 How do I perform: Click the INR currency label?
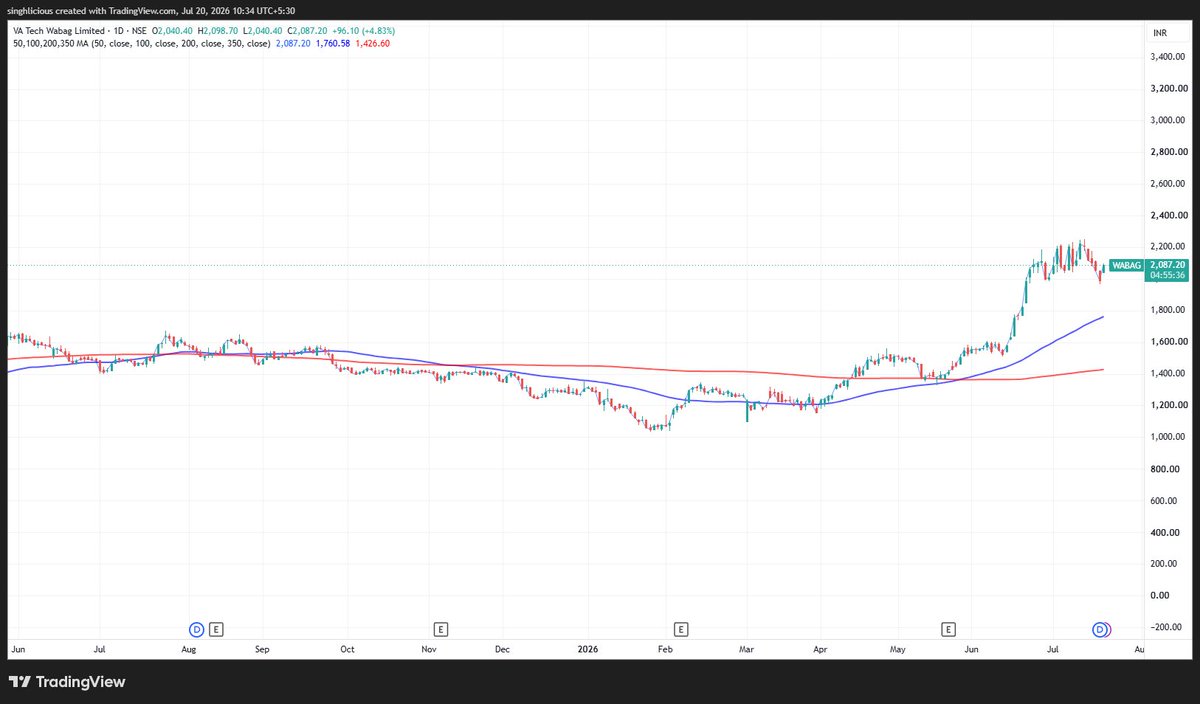click(x=1160, y=33)
